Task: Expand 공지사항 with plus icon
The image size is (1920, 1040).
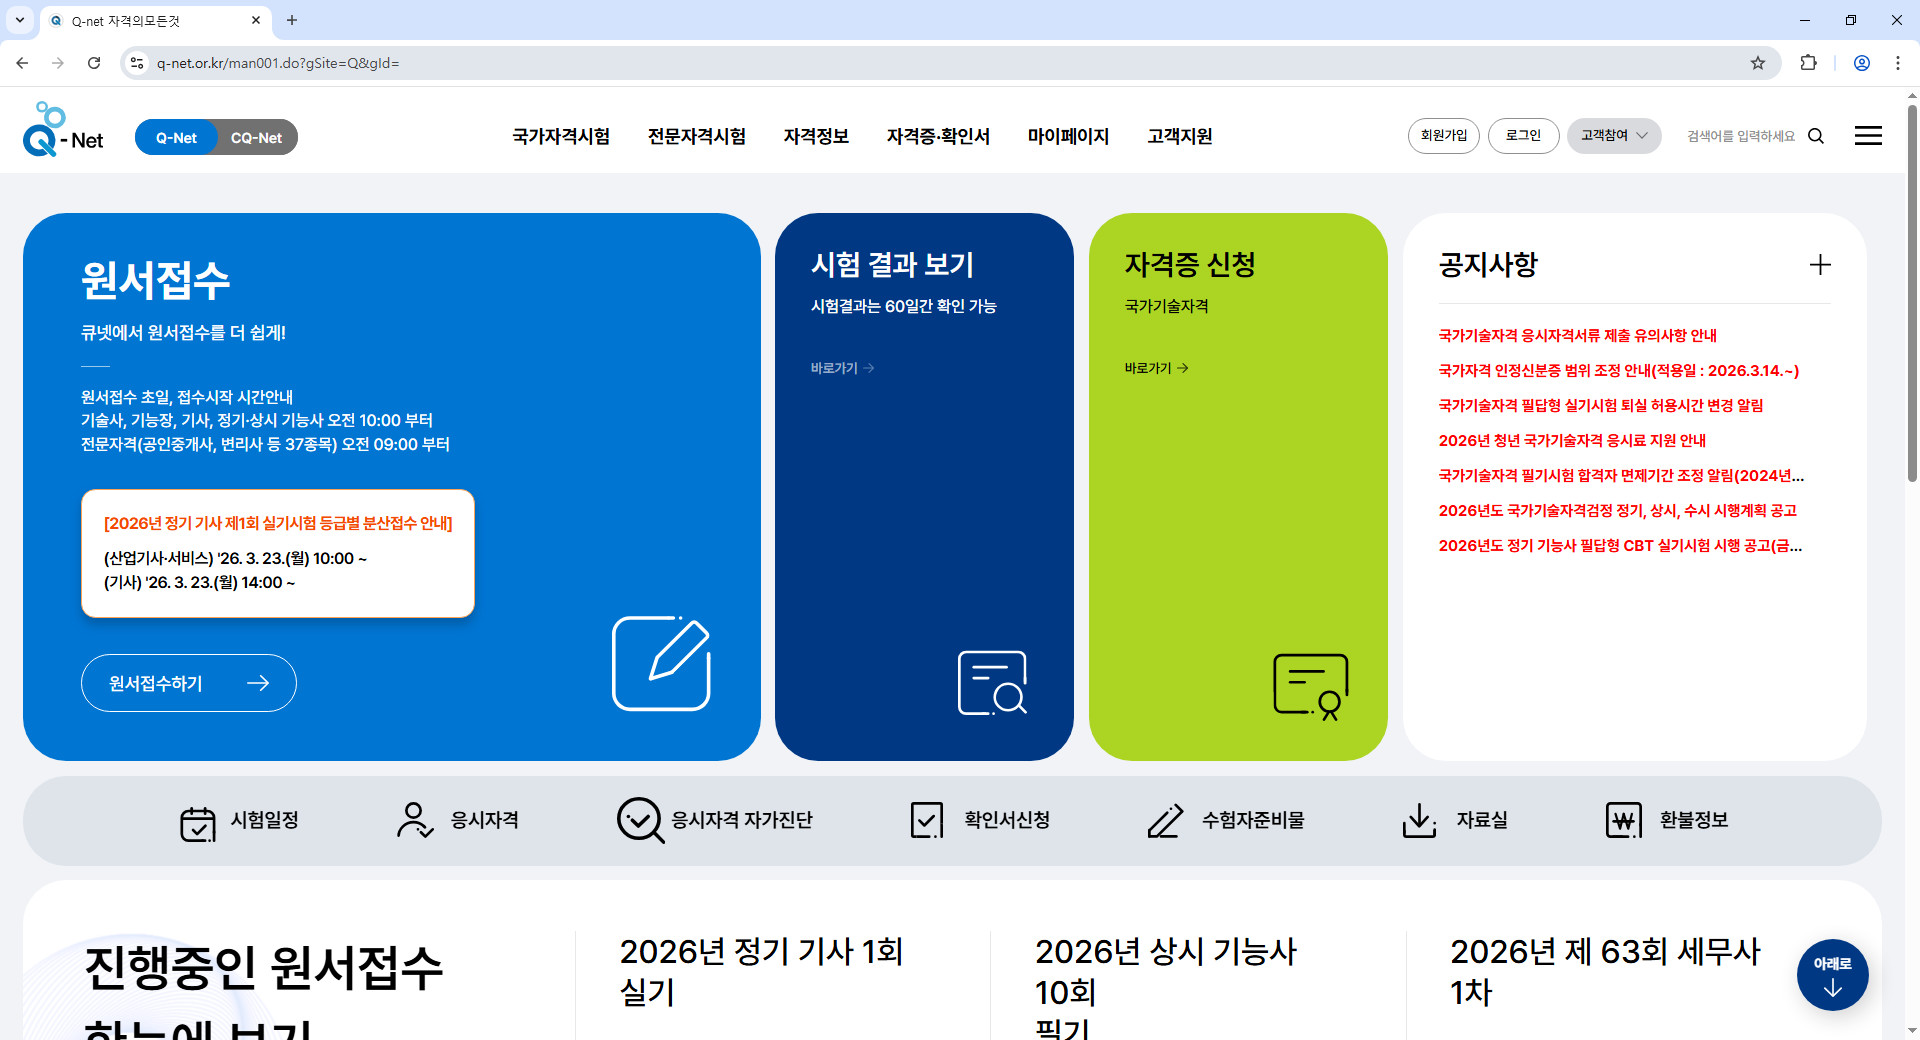Action: pyautogui.click(x=1820, y=265)
